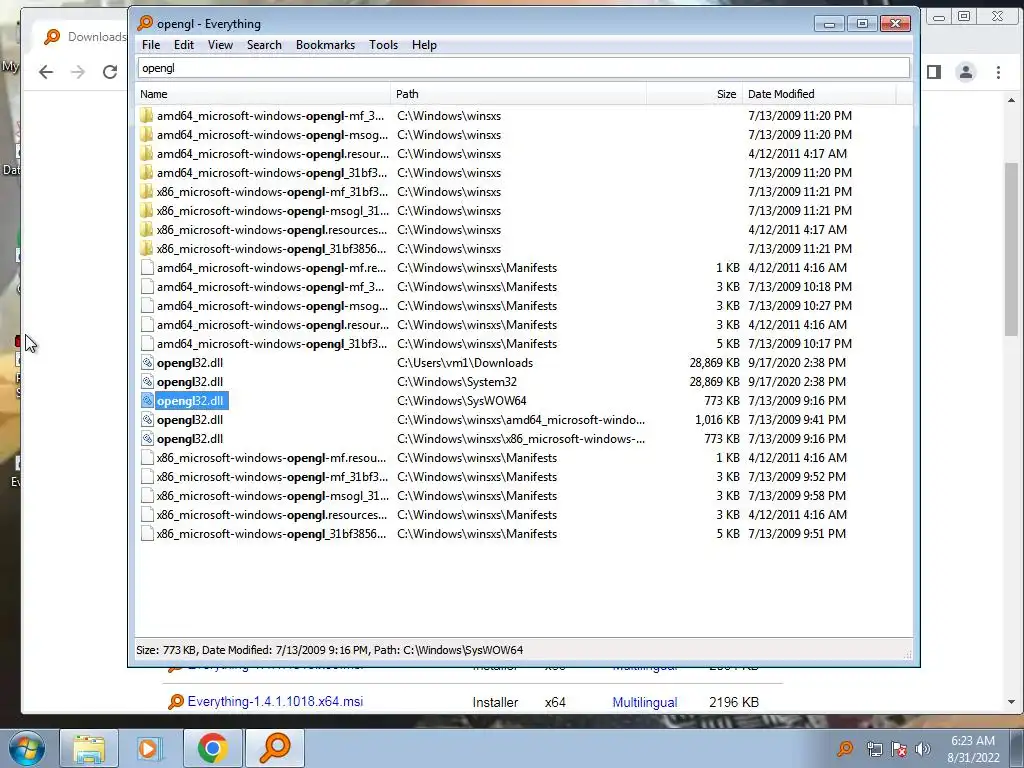Open the Windows Start menu

click(26, 748)
